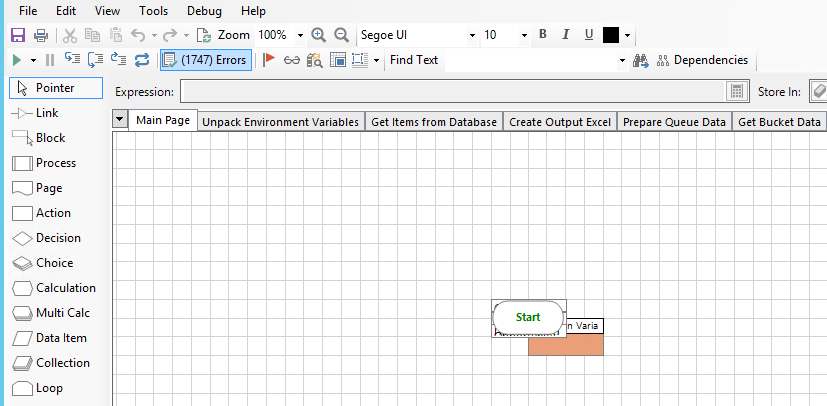
Task: Click the Step debug icon
Action: pyautogui.click(x=72, y=59)
